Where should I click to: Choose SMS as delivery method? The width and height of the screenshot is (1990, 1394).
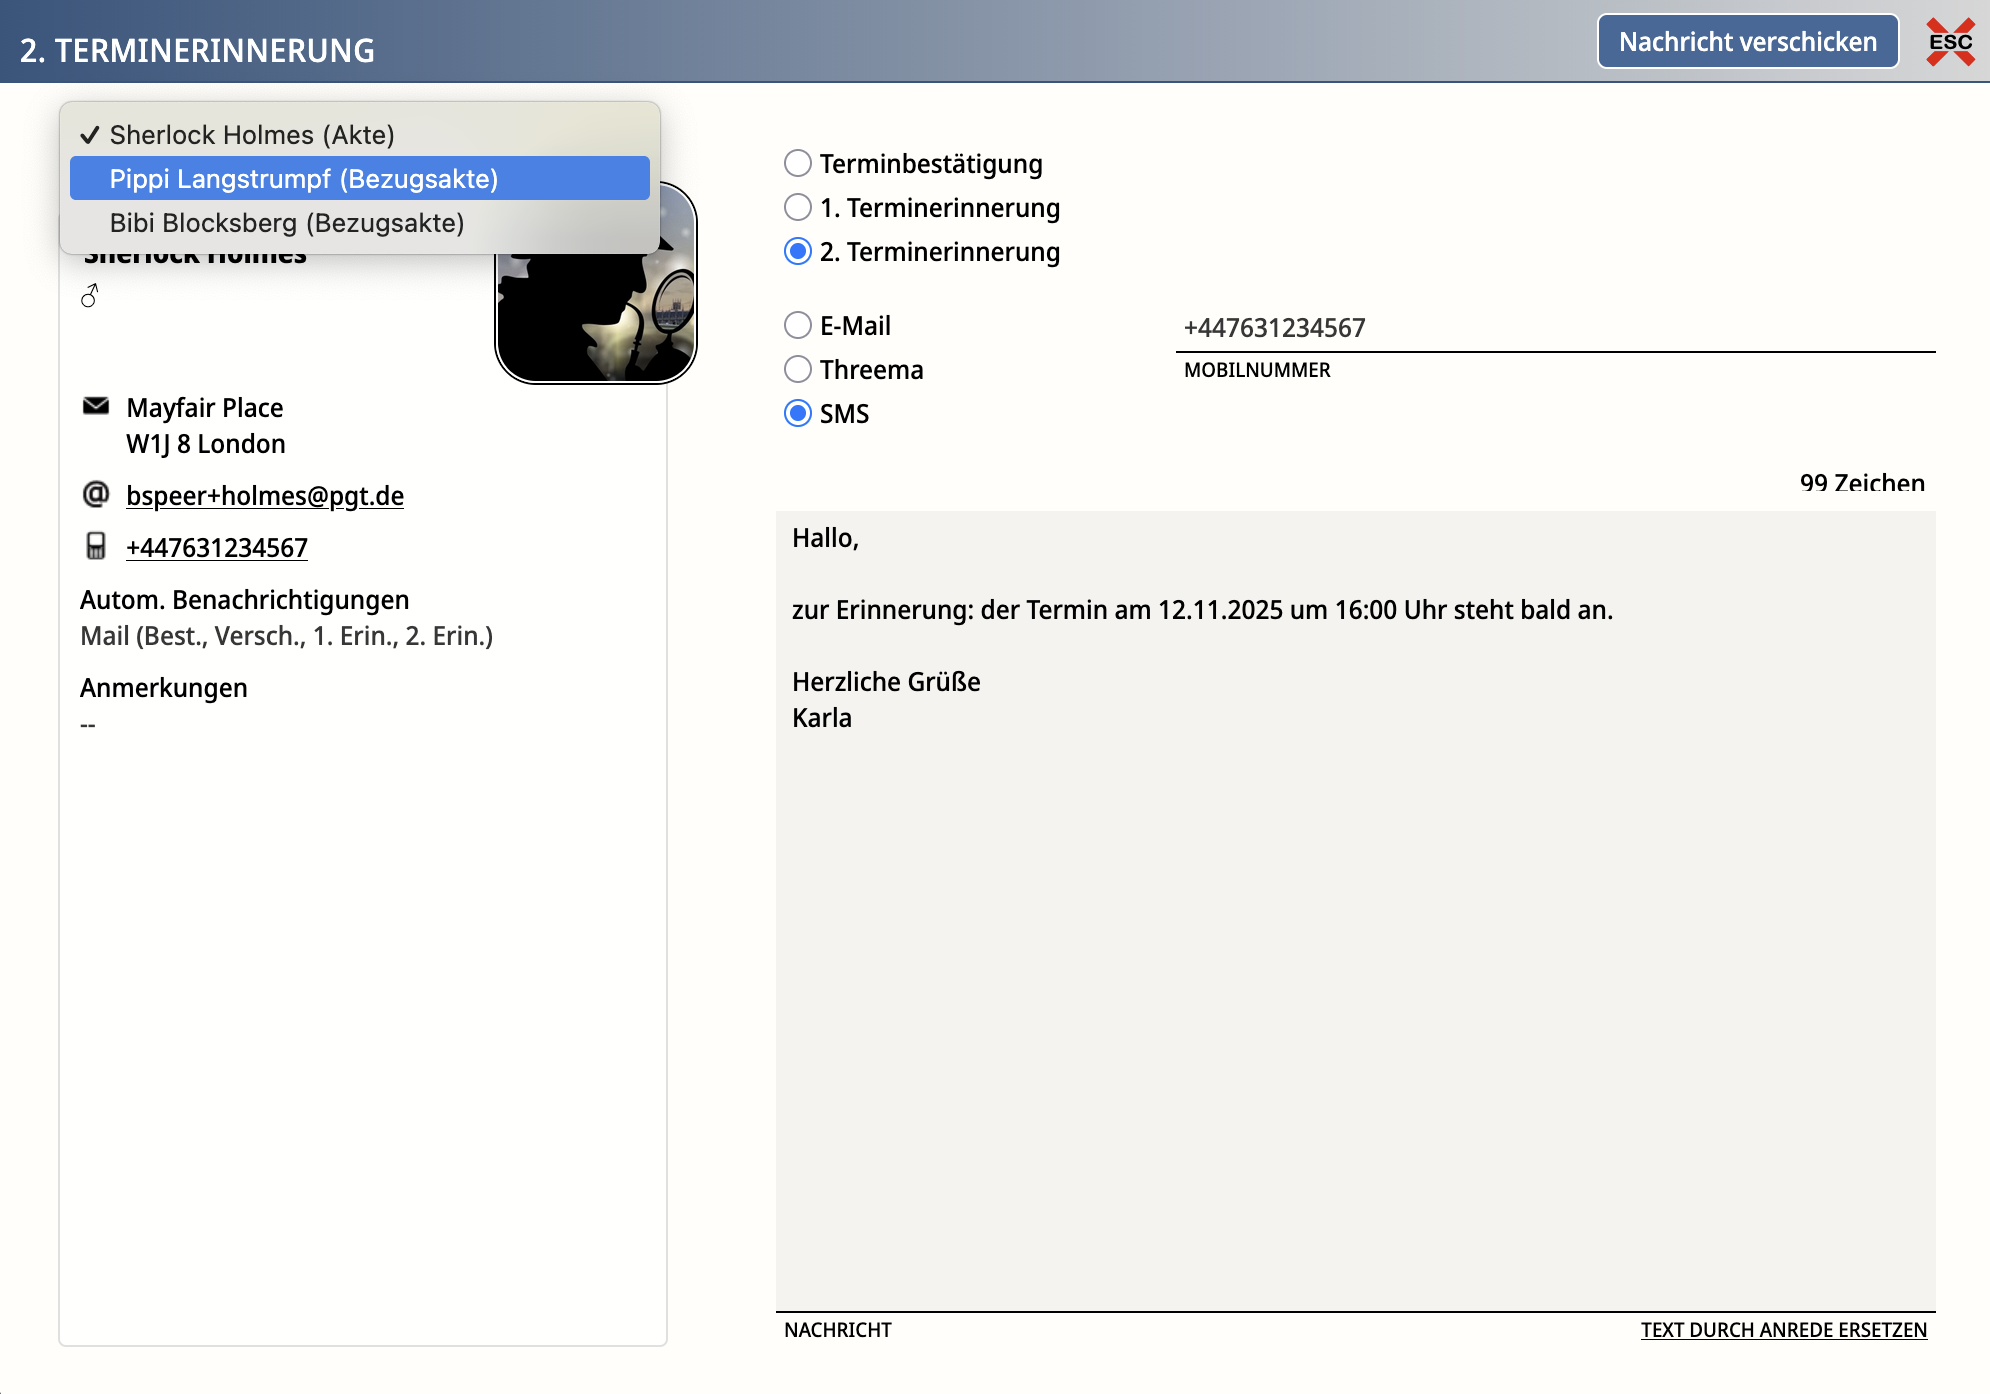(798, 413)
